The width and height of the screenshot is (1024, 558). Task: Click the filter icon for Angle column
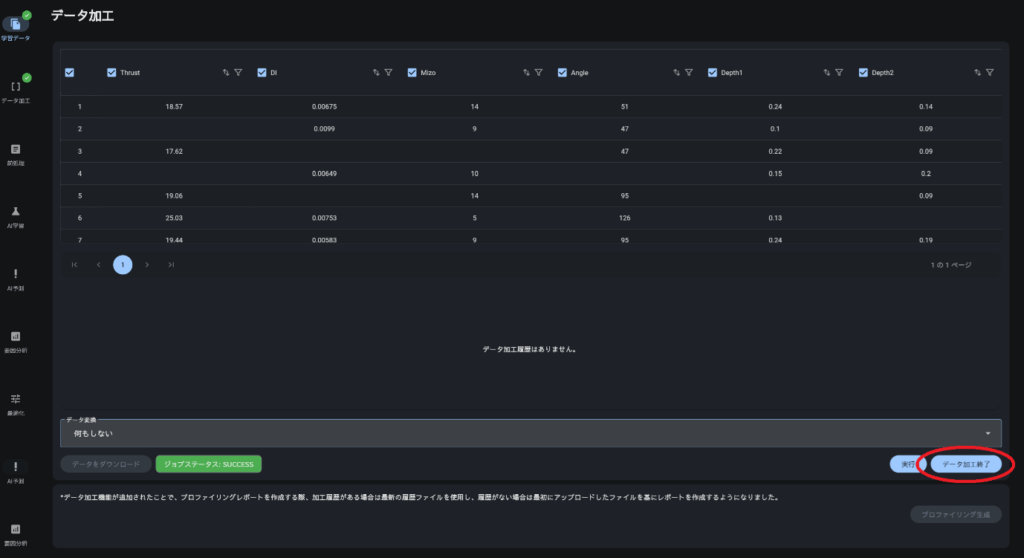(x=689, y=73)
